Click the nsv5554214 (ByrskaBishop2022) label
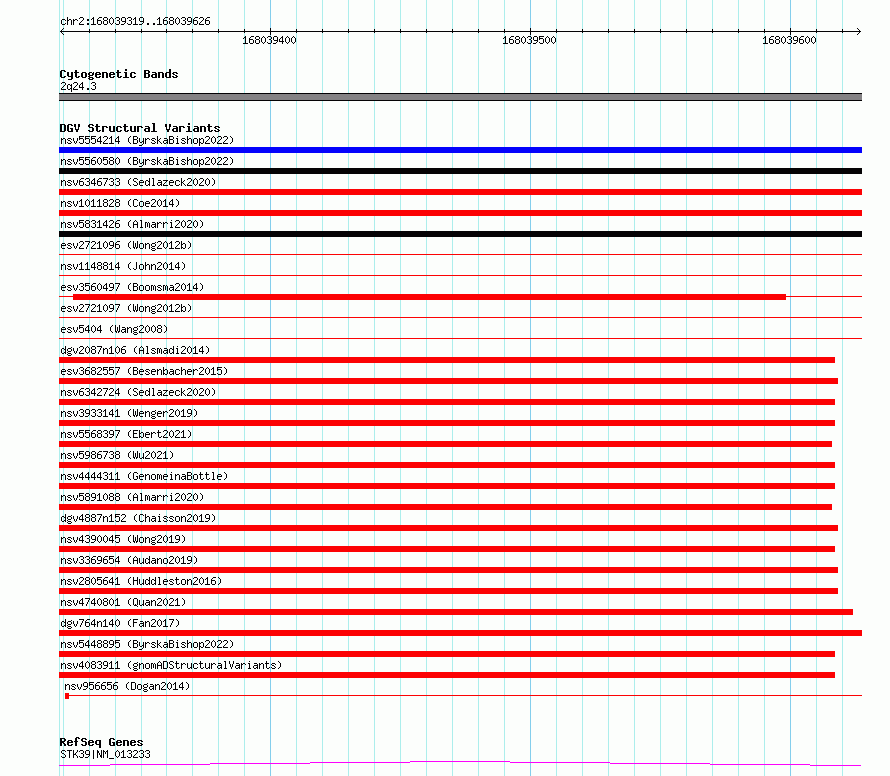 pyautogui.click(x=147, y=140)
